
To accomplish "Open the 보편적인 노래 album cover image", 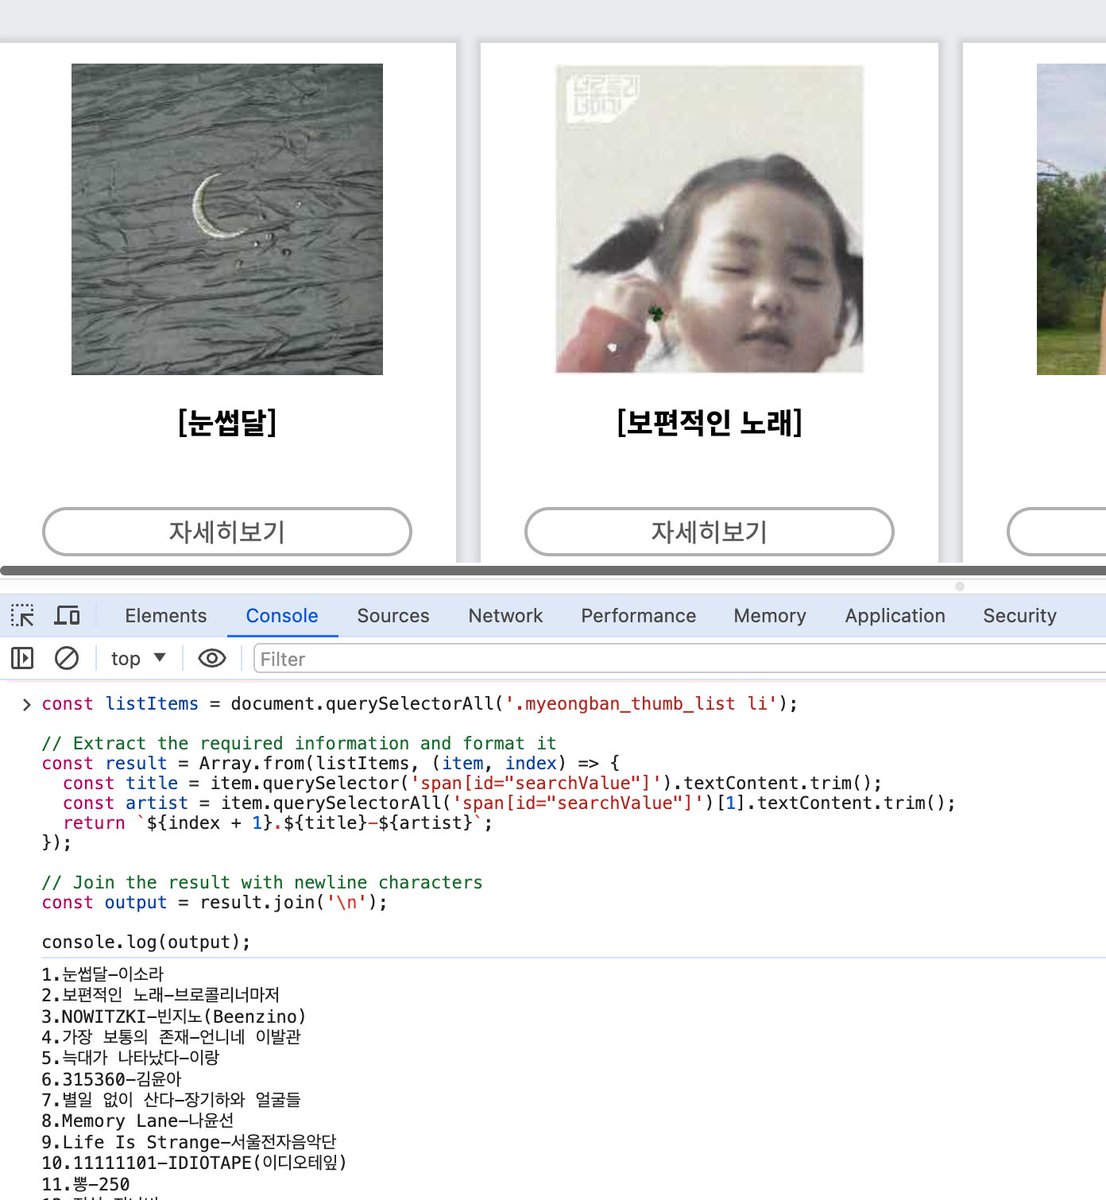I will pos(709,219).
